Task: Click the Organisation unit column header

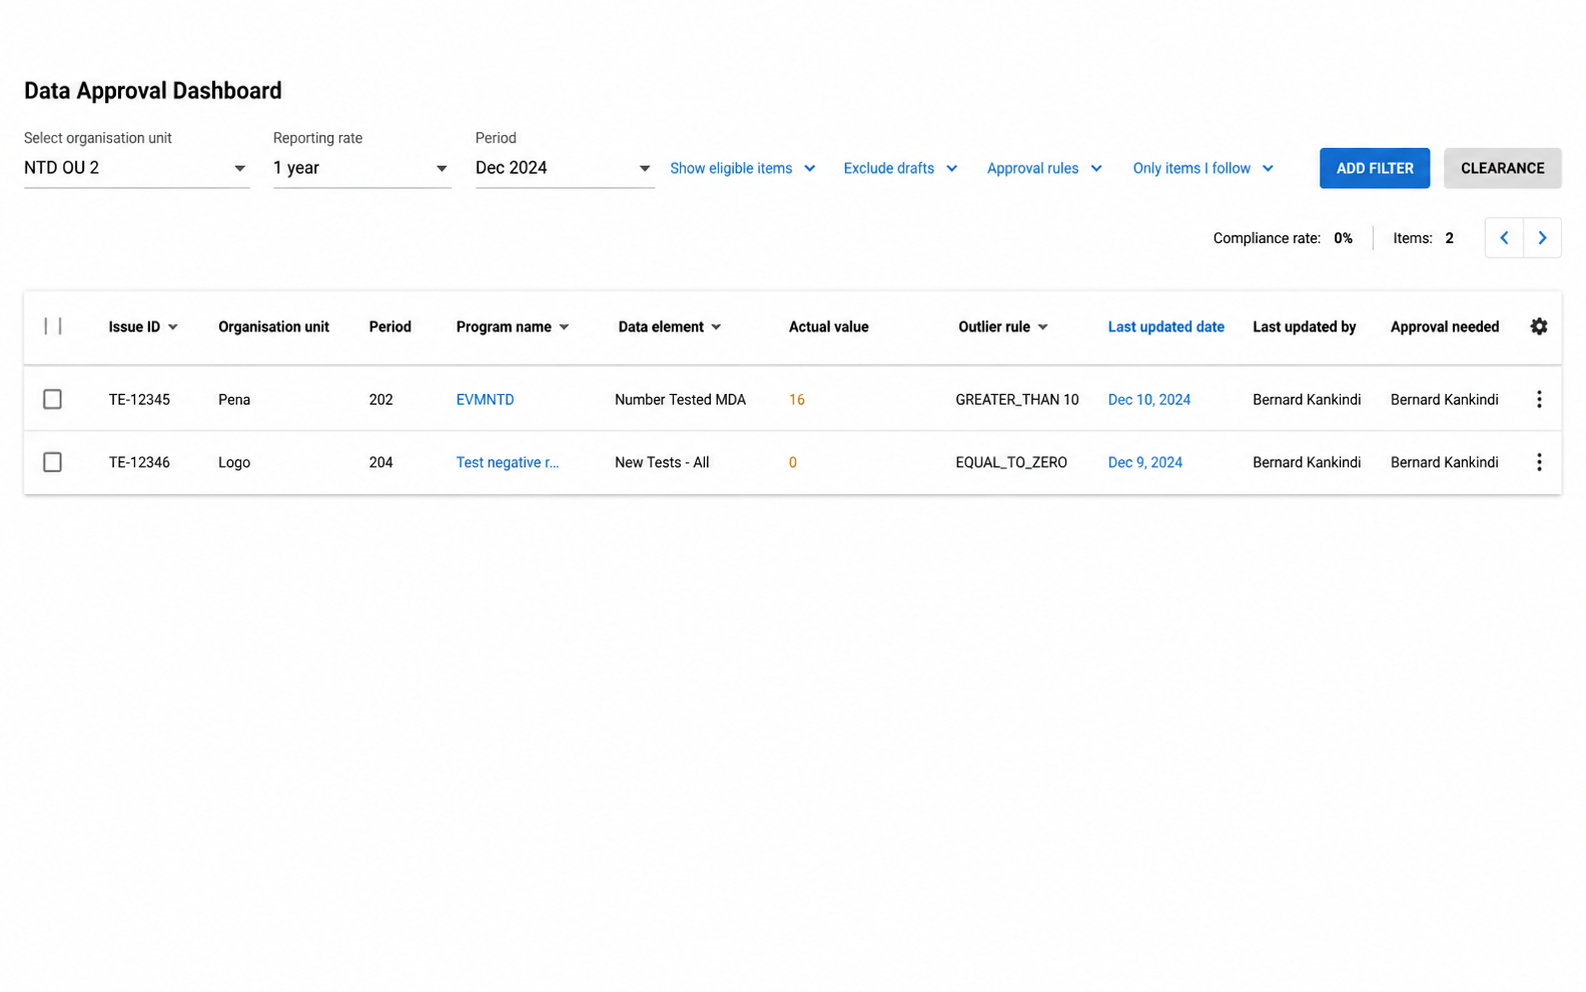Action: (273, 327)
